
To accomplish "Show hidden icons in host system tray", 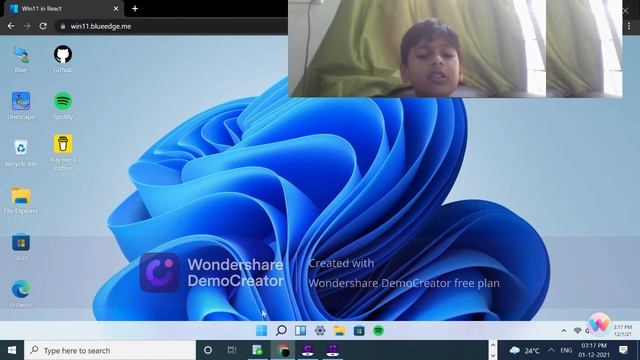I will (x=551, y=350).
